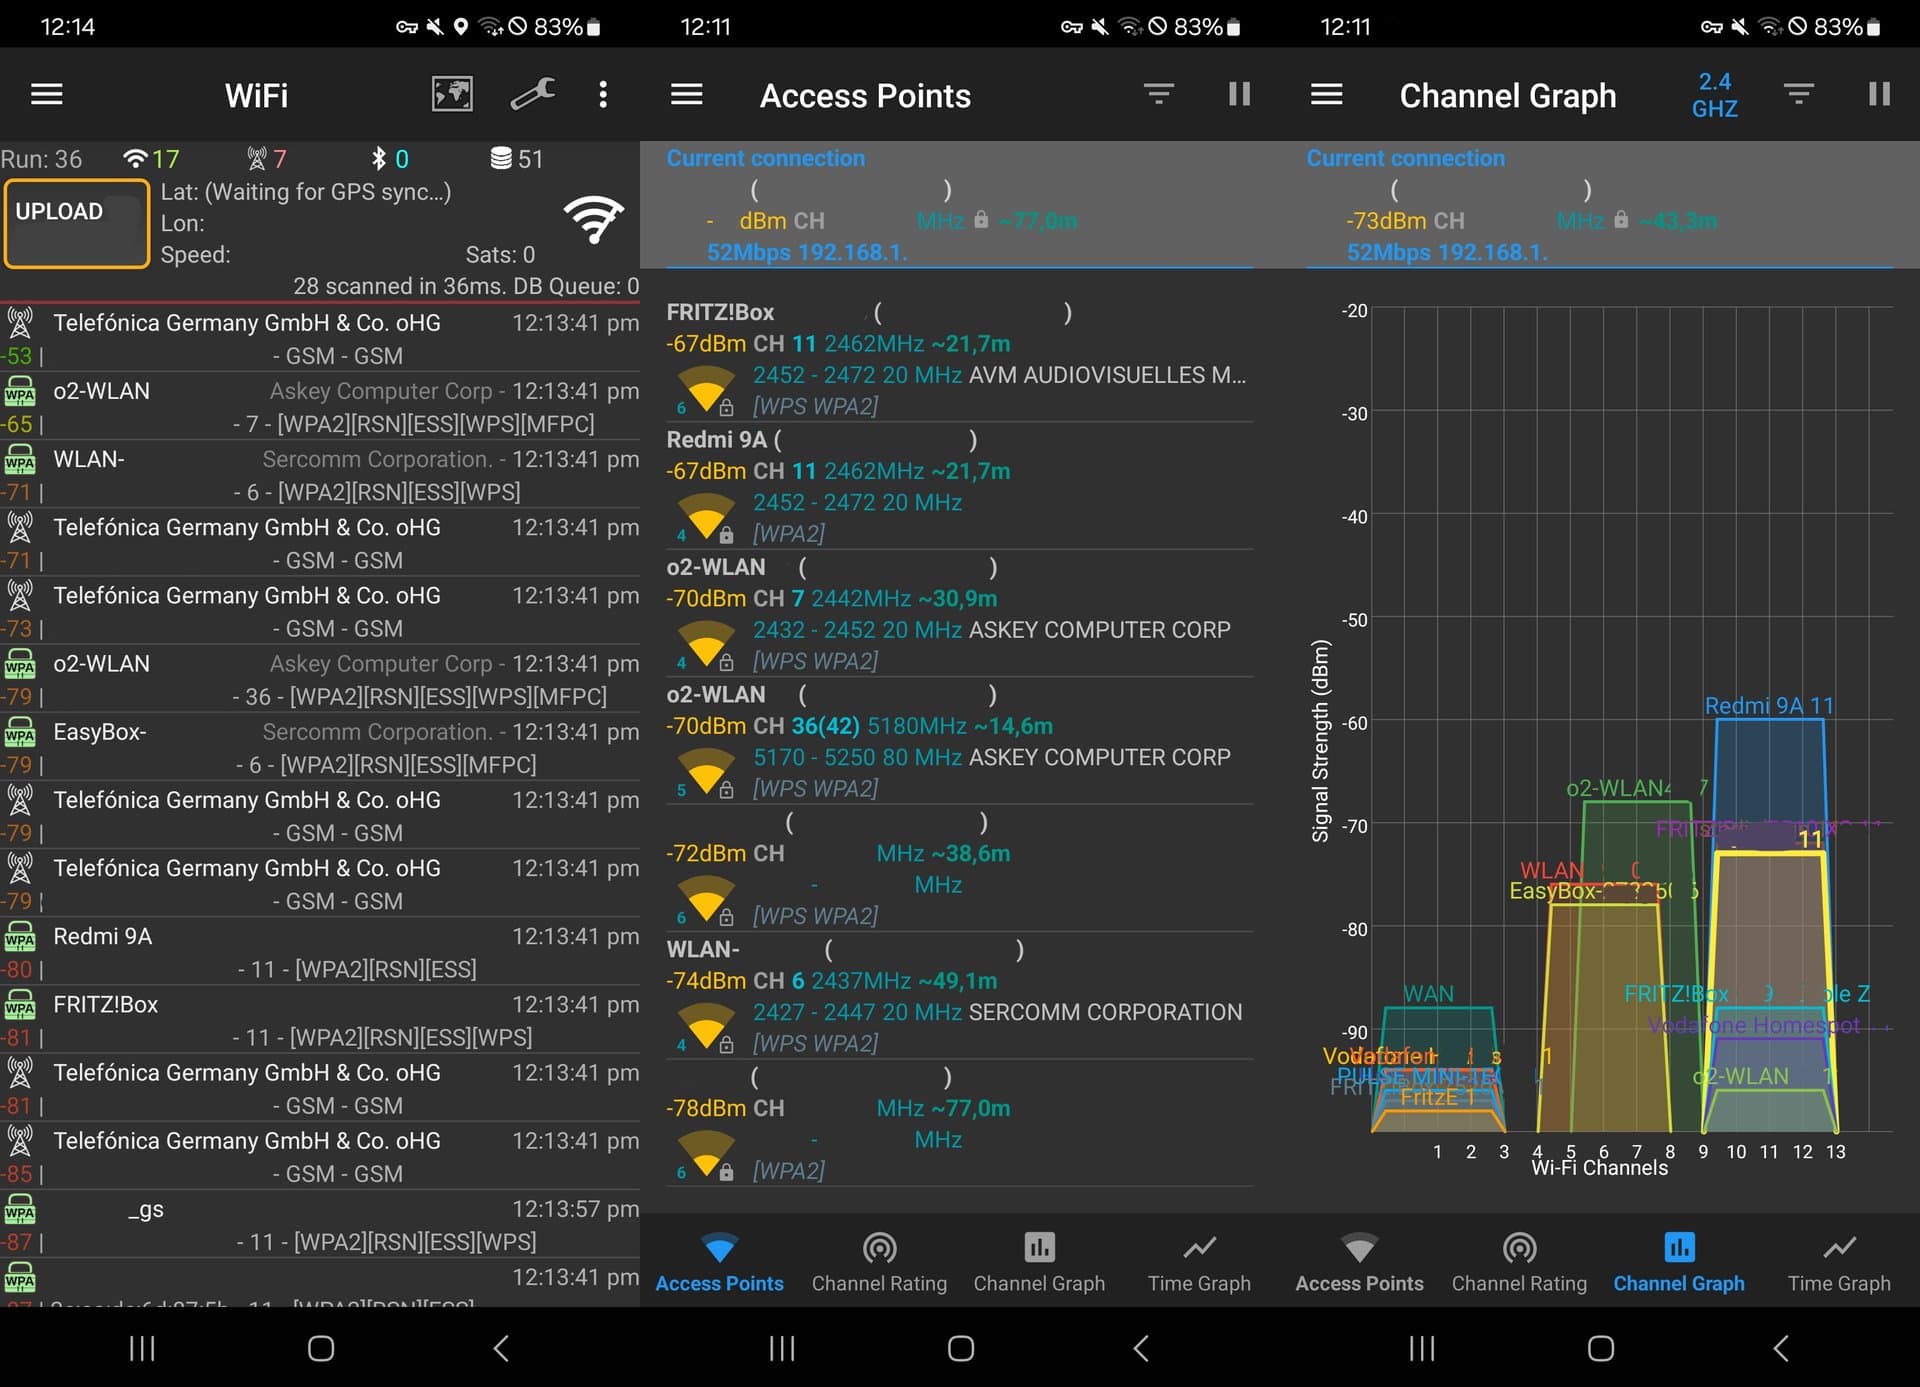Select Access Points tab in the middle screen

pyautogui.click(x=719, y=1262)
